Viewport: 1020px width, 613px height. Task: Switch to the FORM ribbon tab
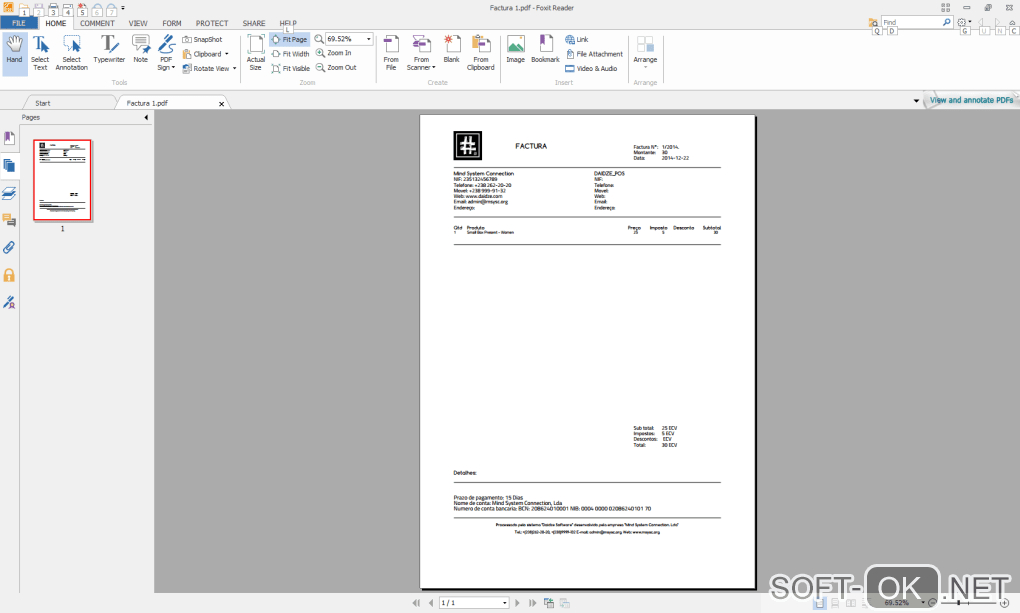tap(172, 23)
